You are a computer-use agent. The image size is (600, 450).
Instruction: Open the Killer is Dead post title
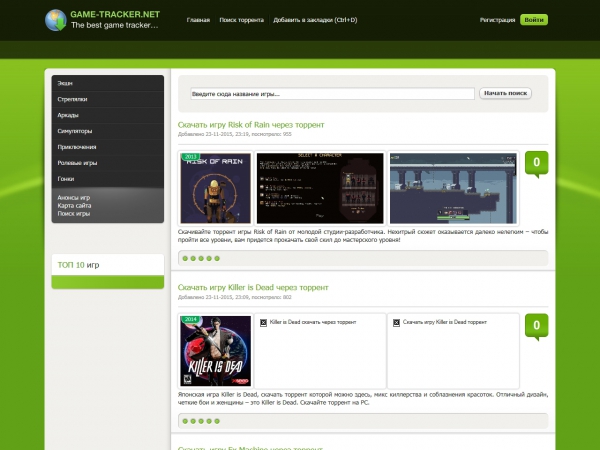pos(253,287)
